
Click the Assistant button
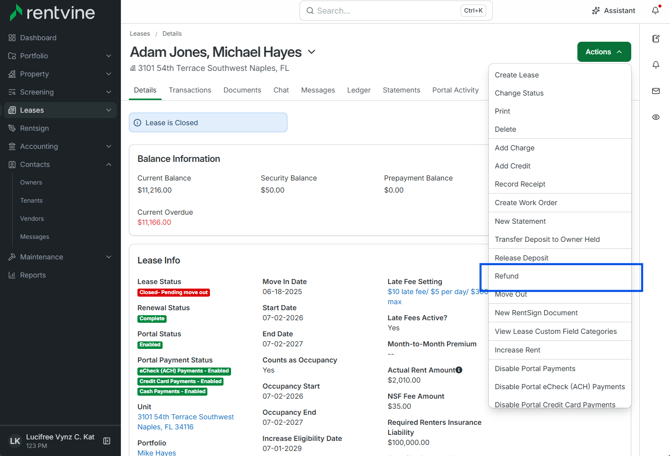(x=614, y=11)
